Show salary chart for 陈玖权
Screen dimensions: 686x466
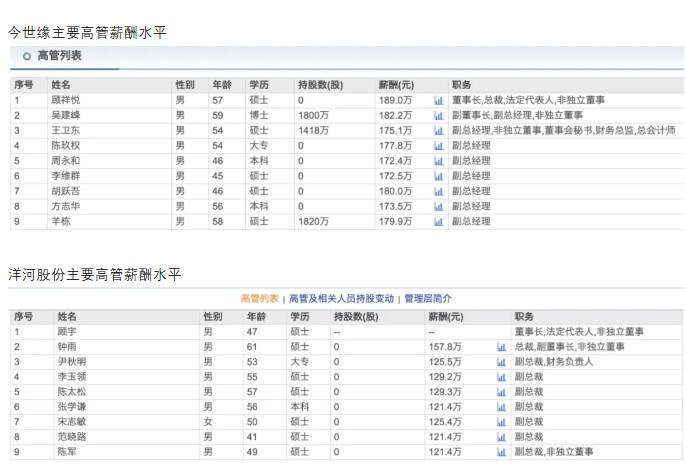[x=438, y=146]
